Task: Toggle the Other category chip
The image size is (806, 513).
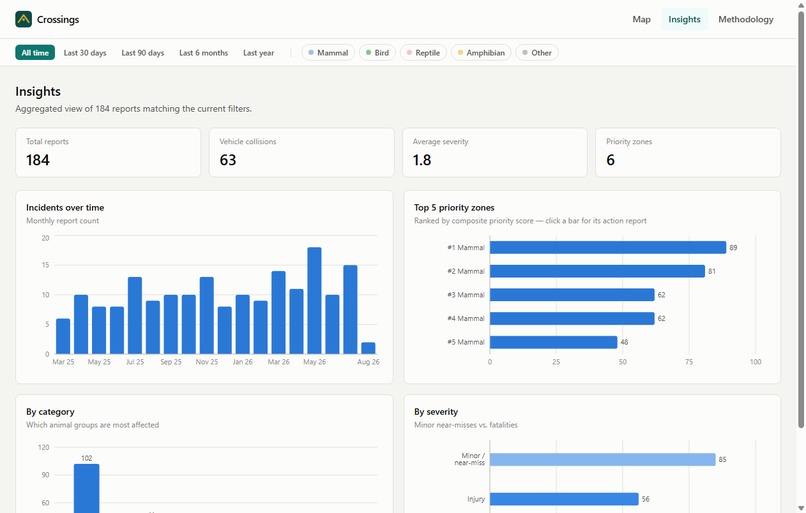Action: (537, 52)
